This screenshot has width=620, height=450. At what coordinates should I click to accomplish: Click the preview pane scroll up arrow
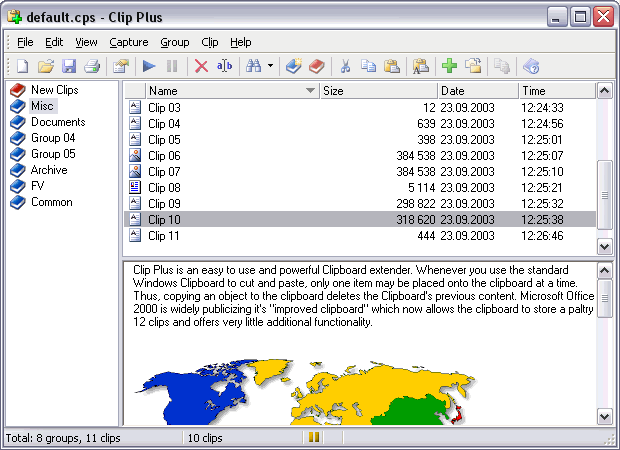pyautogui.click(x=604, y=271)
